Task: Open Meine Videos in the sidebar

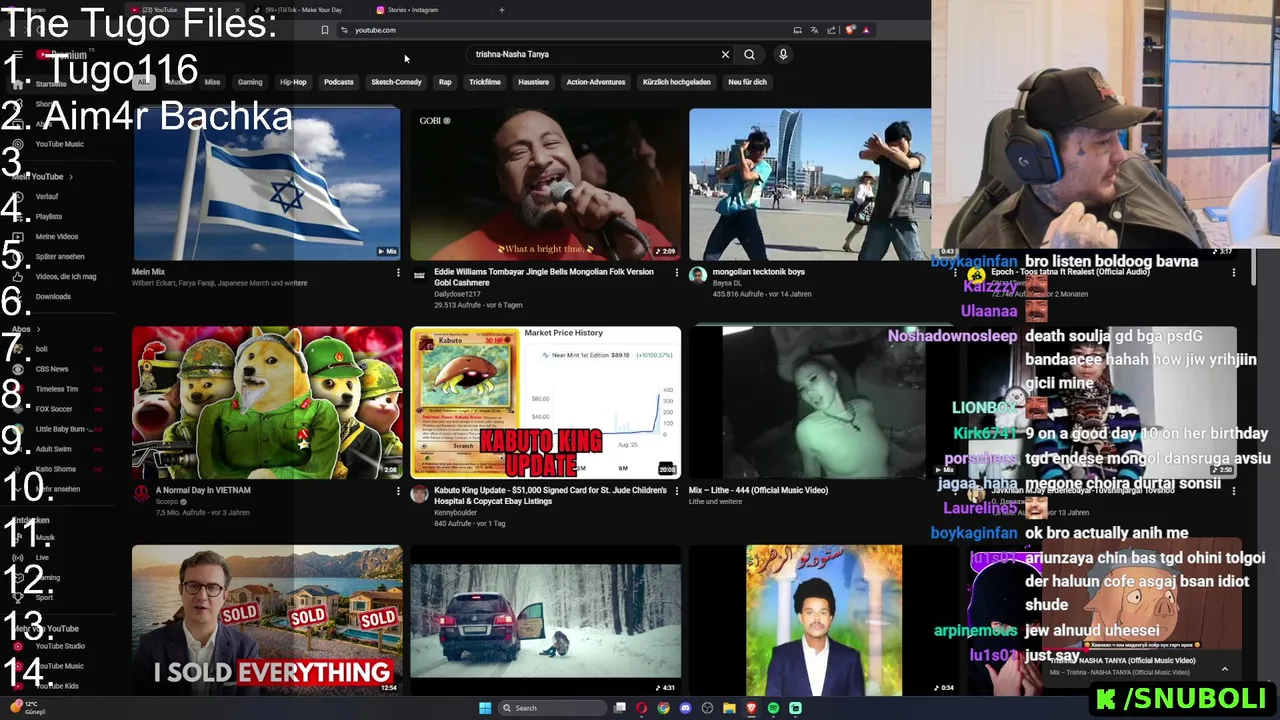Action: click(56, 237)
